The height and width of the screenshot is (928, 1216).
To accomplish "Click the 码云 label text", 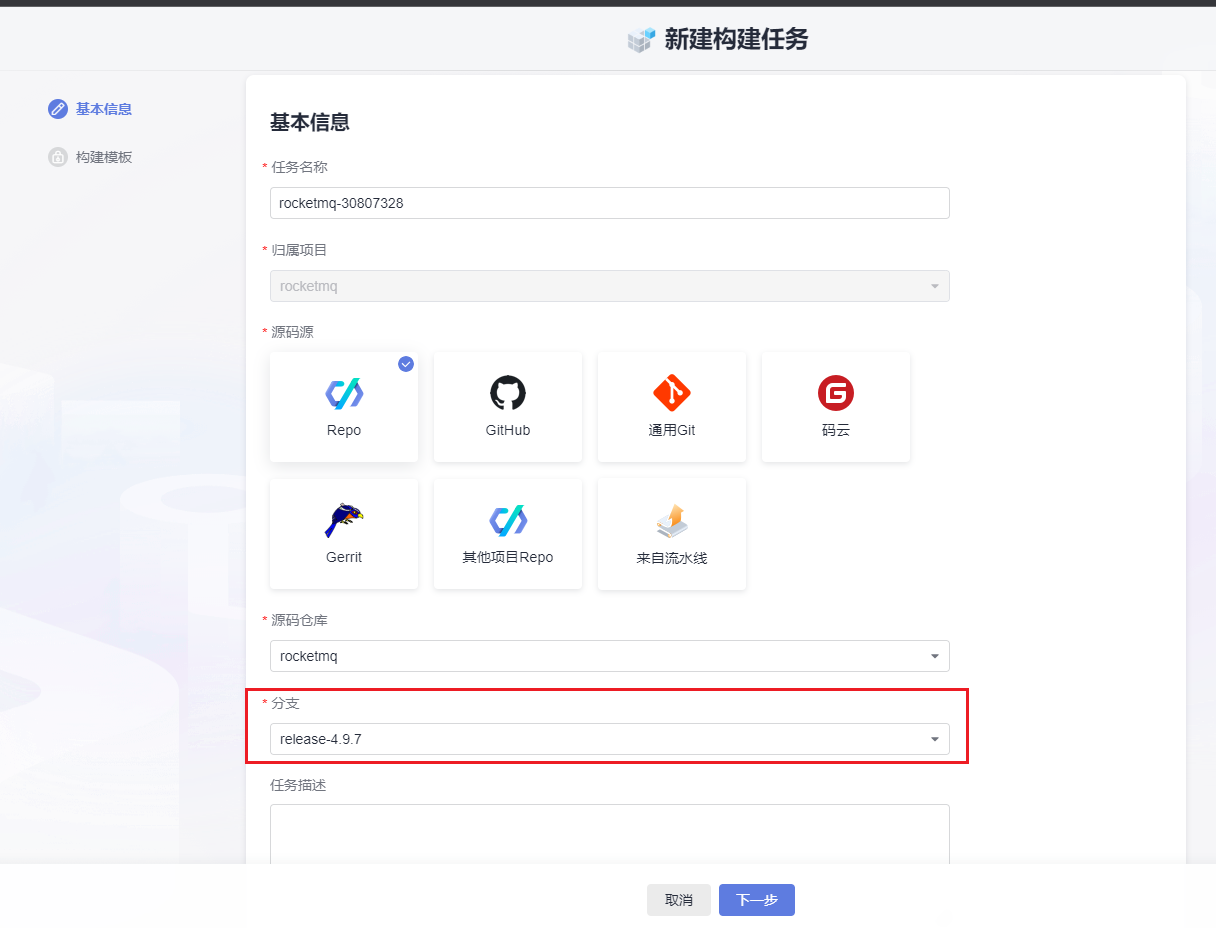I will [x=836, y=430].
